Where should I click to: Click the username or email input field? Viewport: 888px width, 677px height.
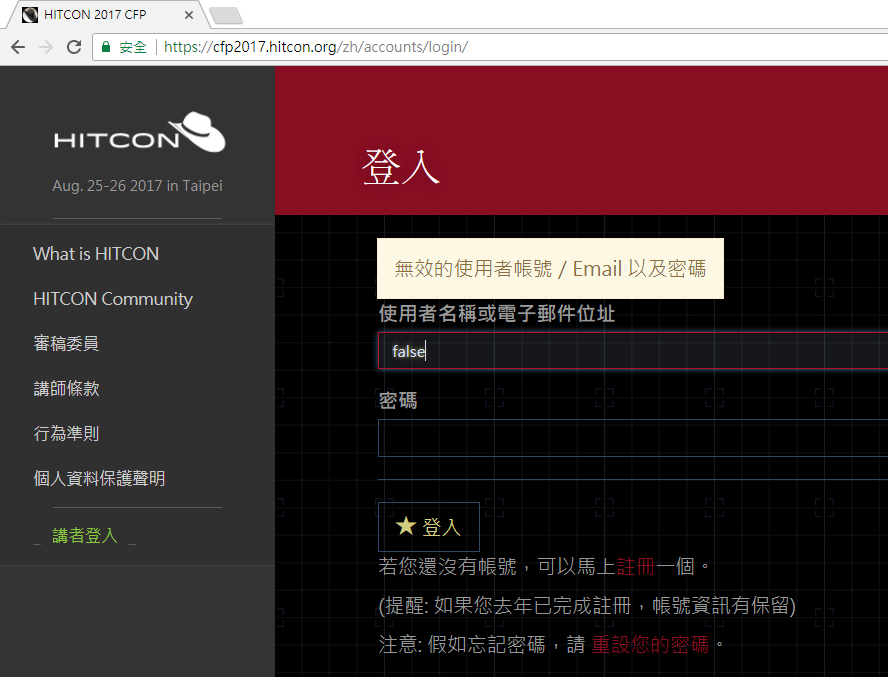pyautogui.click(x=633, y=351)
